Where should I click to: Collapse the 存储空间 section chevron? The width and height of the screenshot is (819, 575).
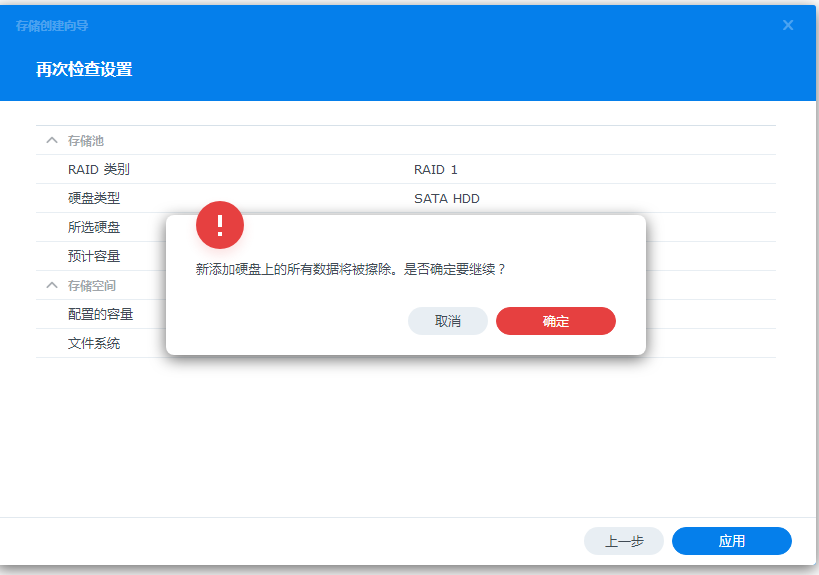pos(52,286)
